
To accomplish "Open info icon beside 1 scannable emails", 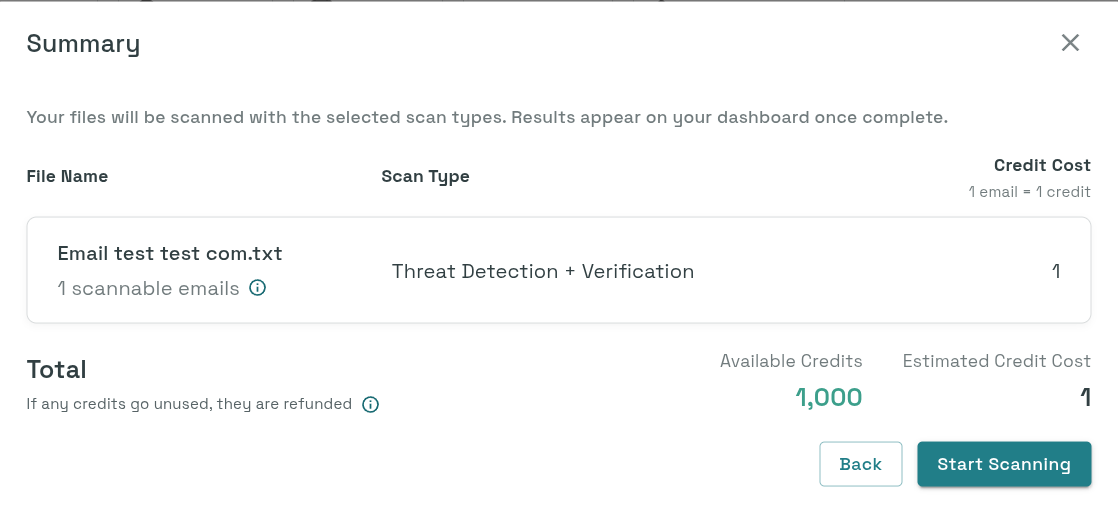I will (x=257, y=287).
